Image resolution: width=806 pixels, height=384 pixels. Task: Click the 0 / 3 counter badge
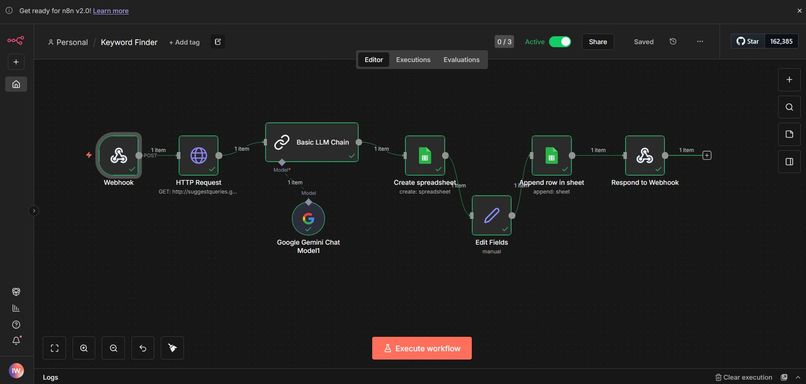(x=504, y=42)
